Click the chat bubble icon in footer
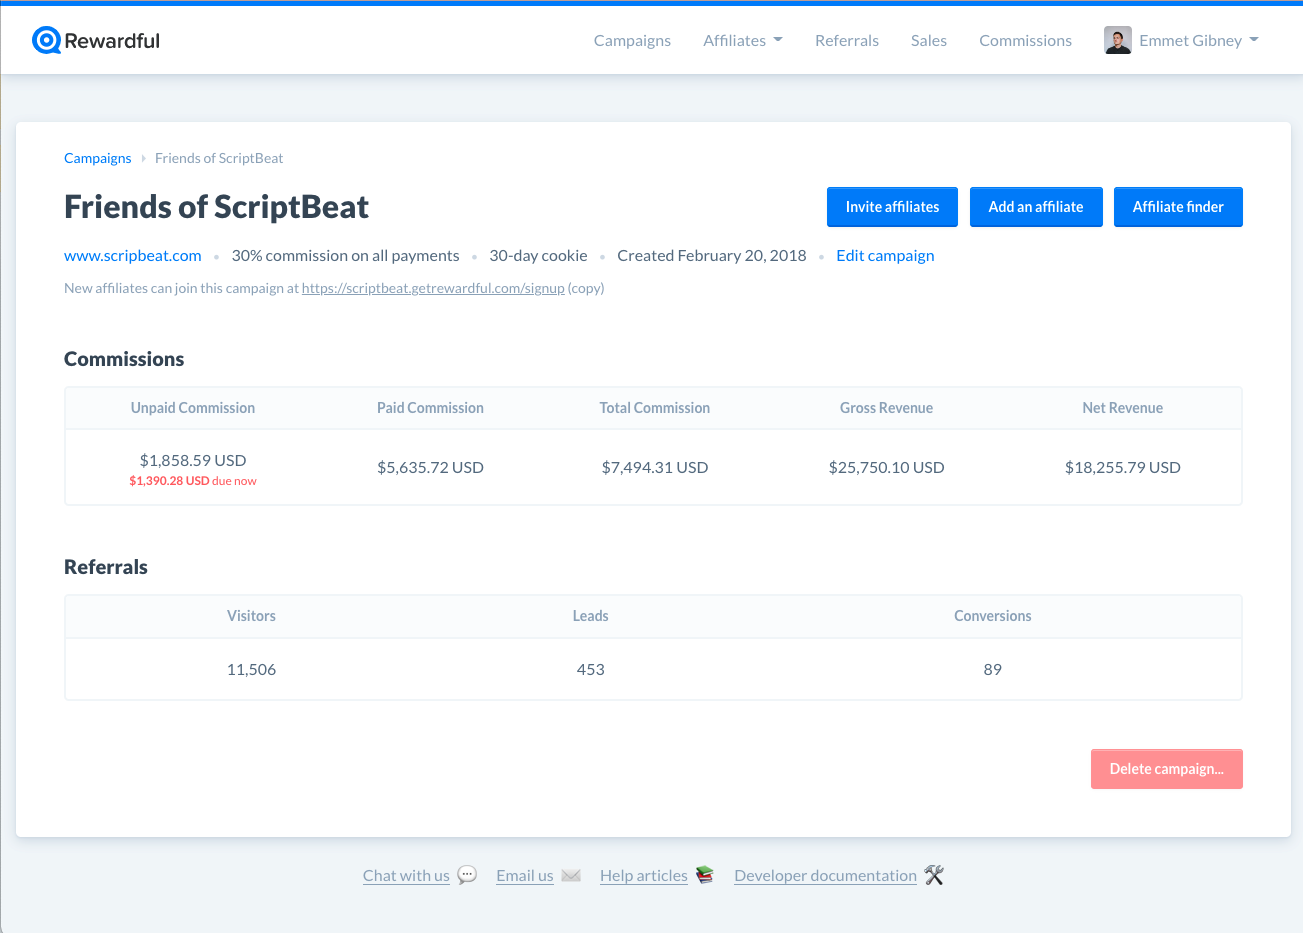 (x=467, y=875)
